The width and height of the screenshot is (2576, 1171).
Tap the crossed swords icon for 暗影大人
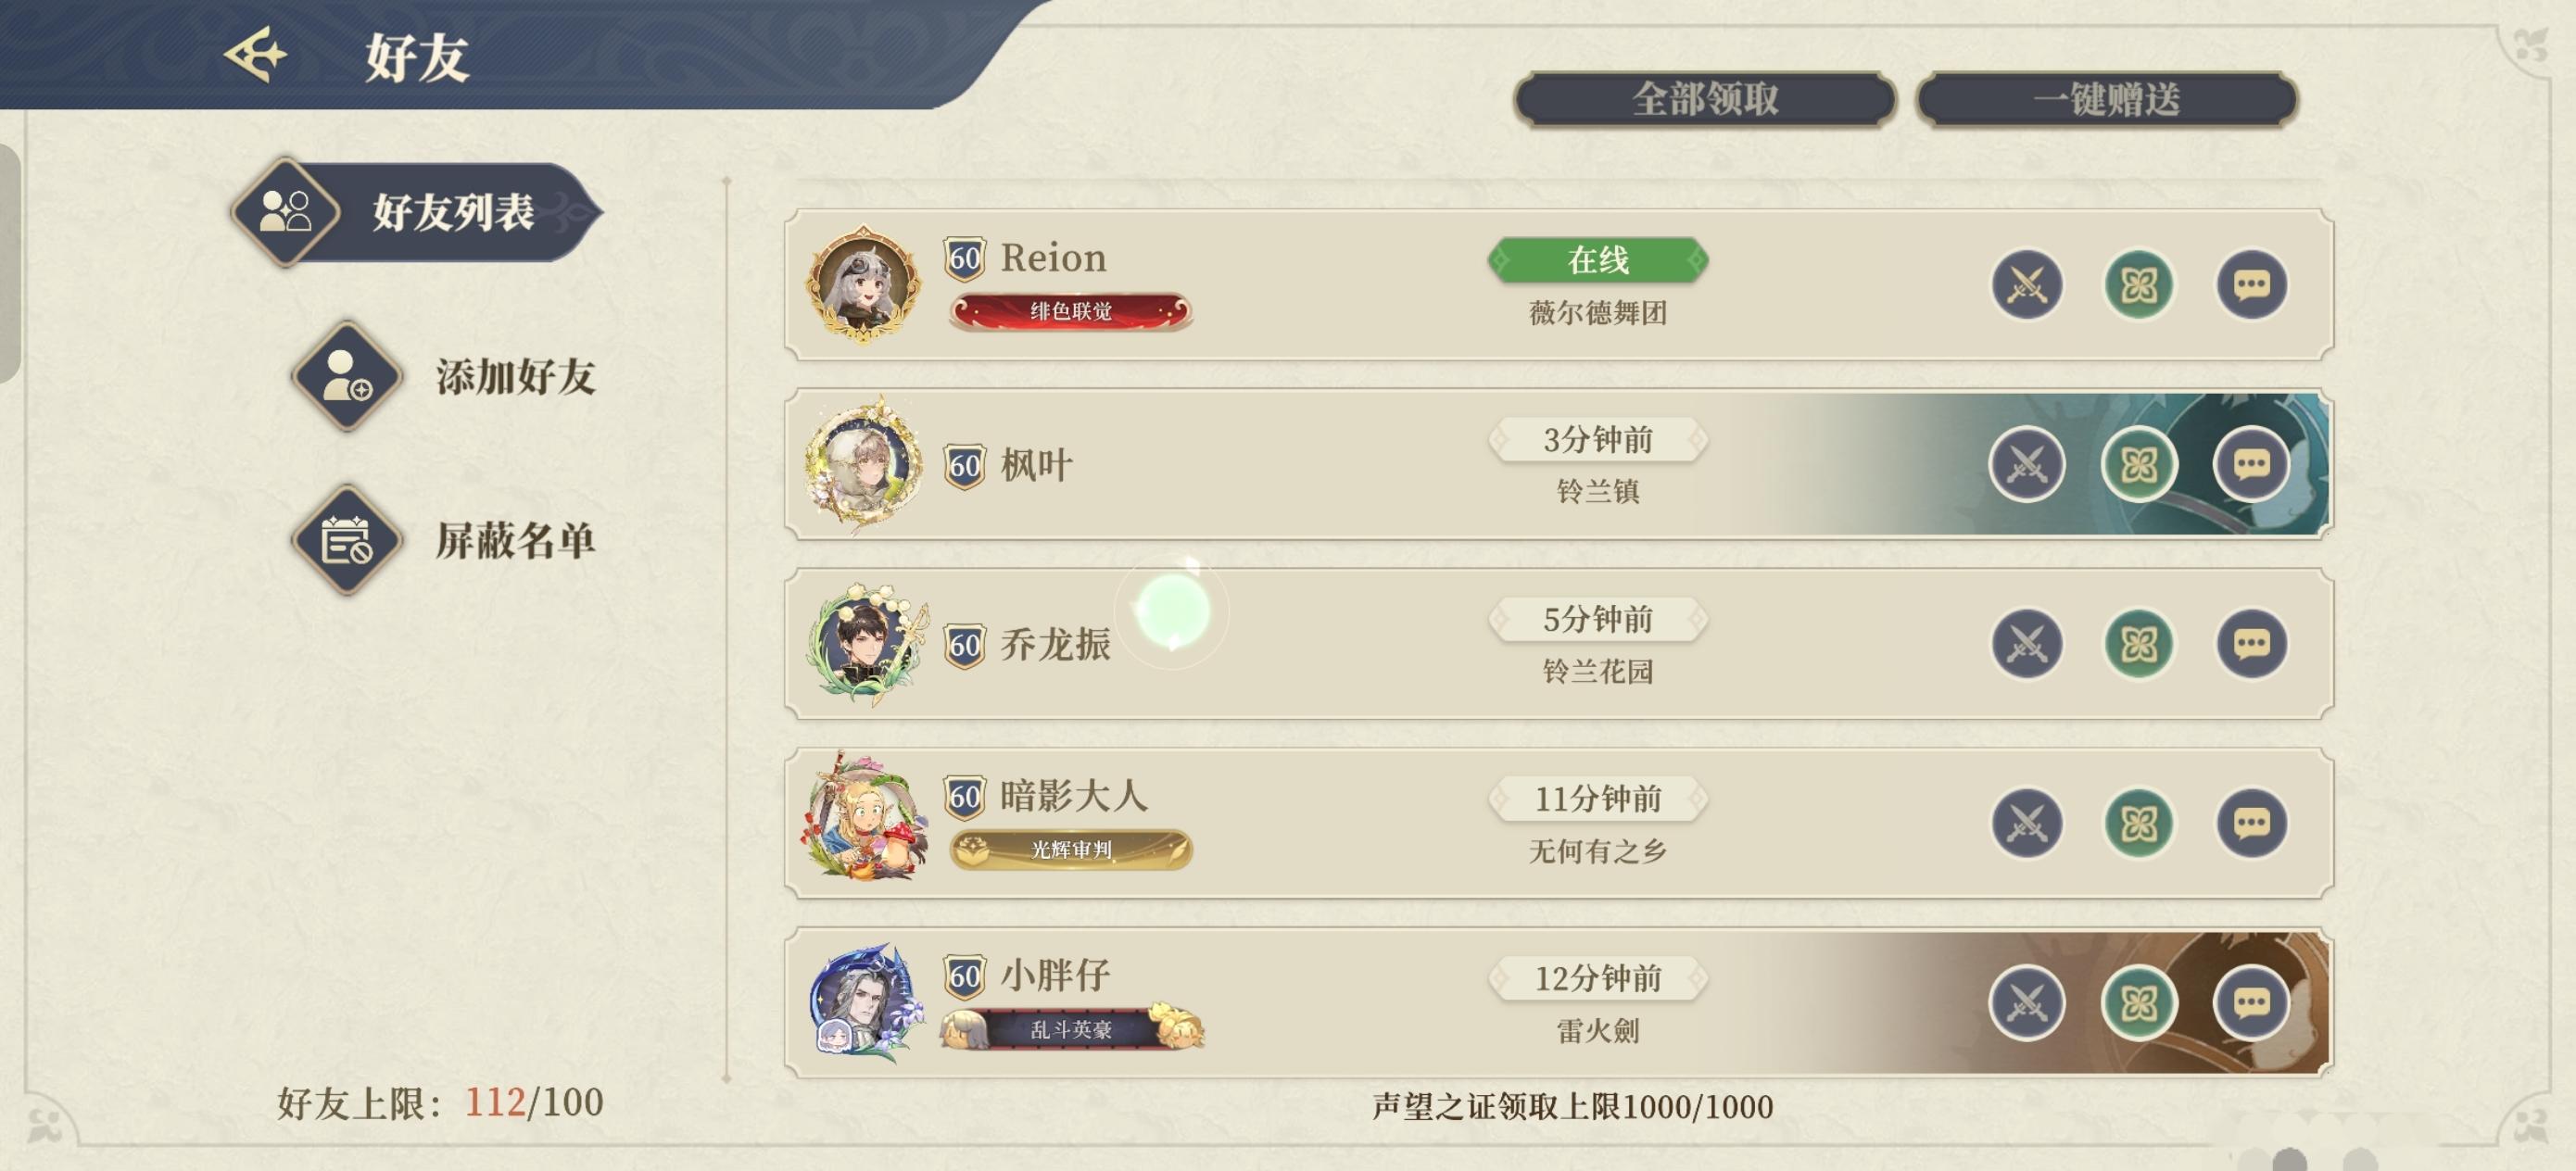pos(2026,824)
